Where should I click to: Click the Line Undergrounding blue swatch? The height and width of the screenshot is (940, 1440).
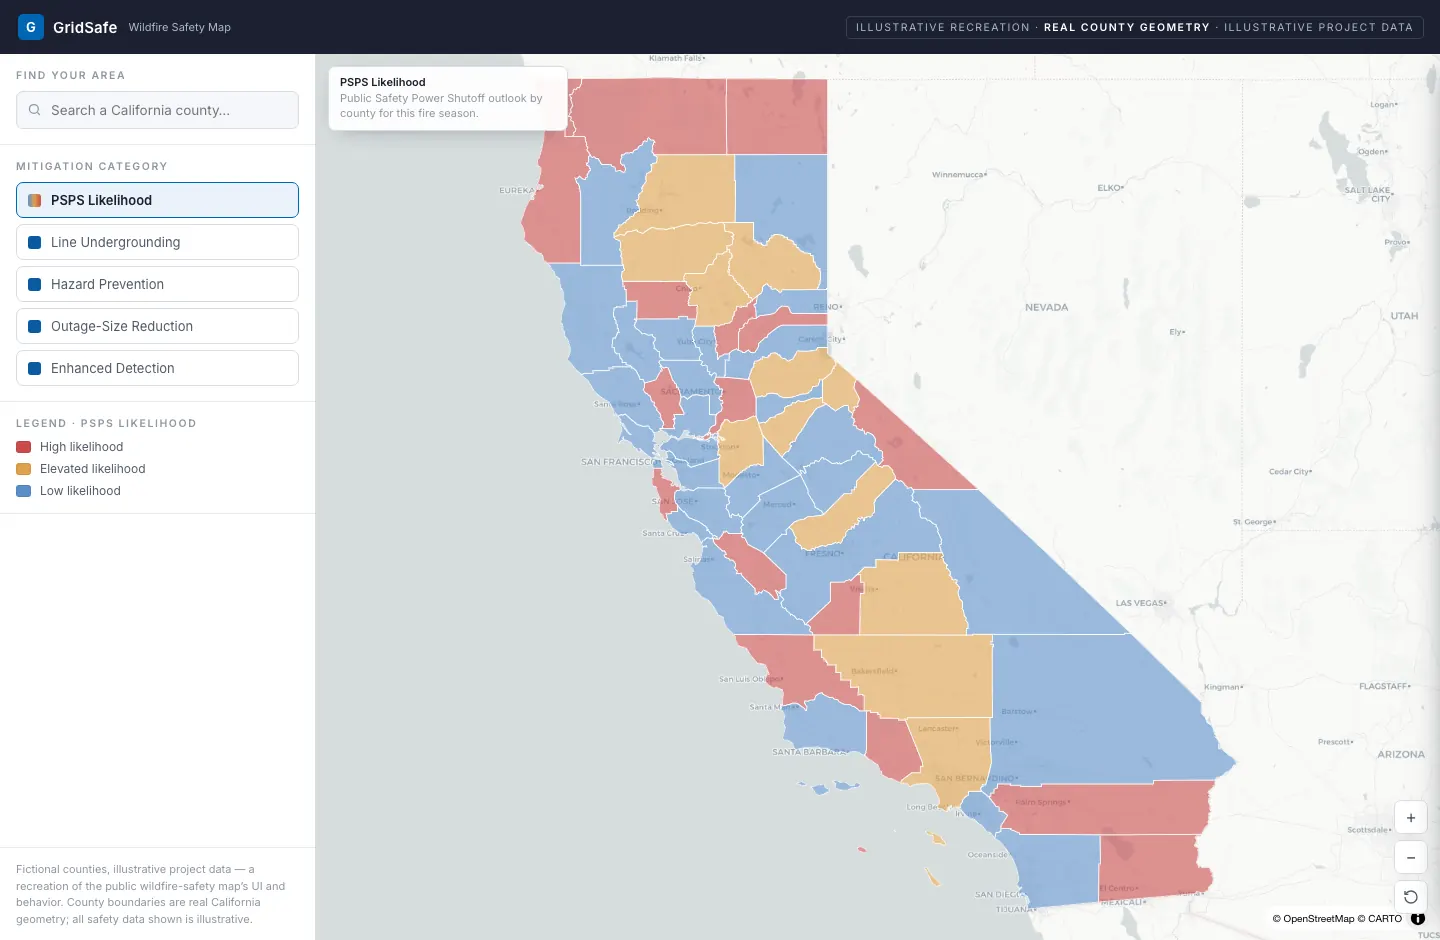[35, 242]
